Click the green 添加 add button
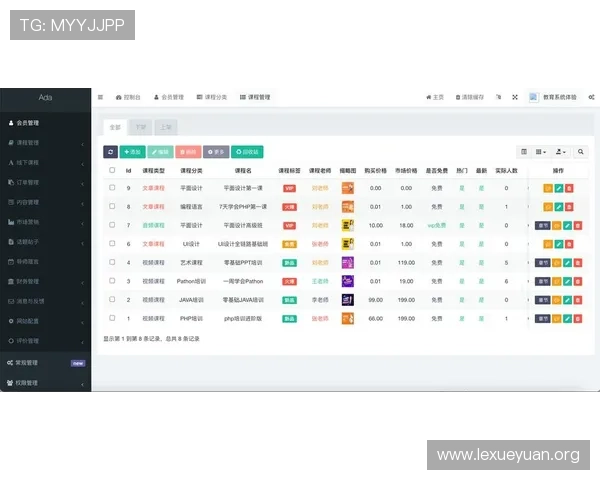 point(132,152)
